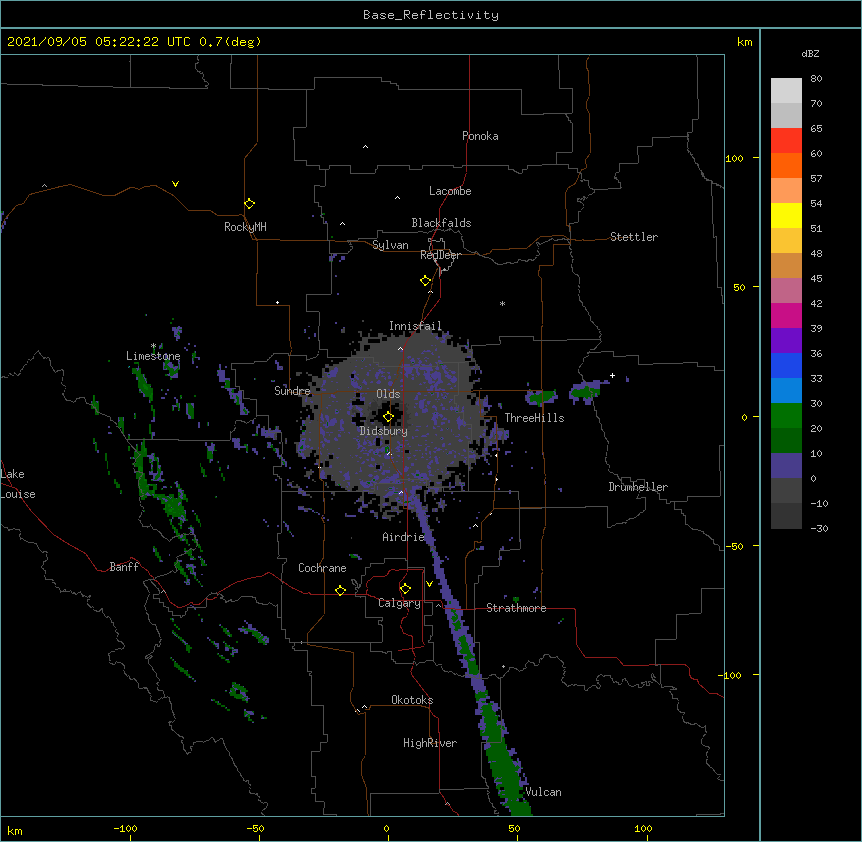Image resolution: width=862 pixels, height=842 pixels.
Task: Click the HighRiver label
Action: 430,743
